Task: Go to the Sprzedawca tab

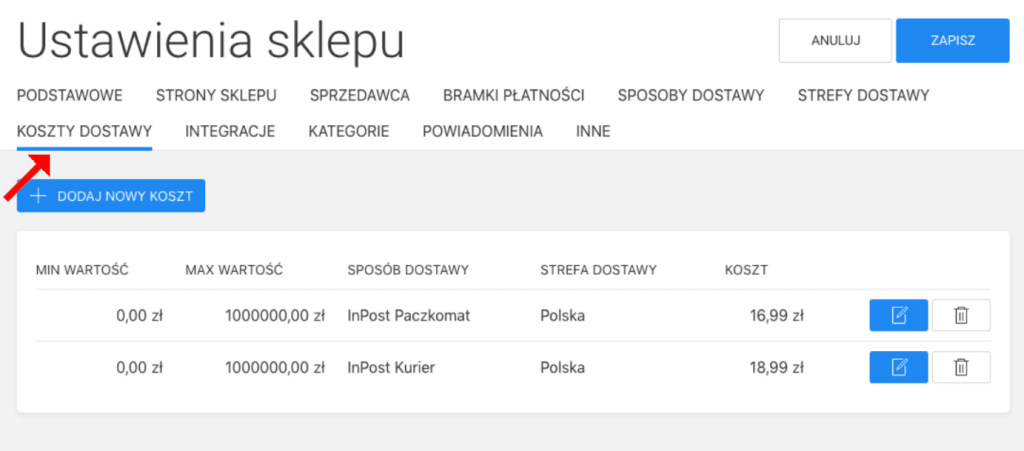Action: click(360, 96)
